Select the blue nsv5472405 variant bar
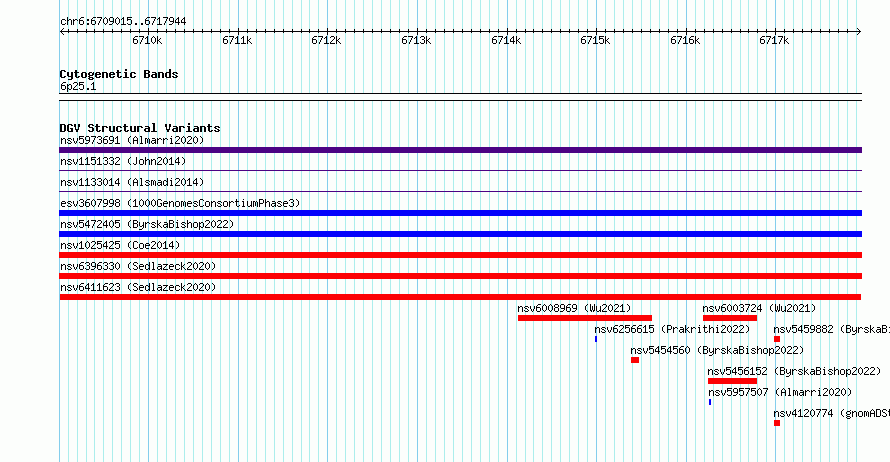Image resolution: width=890 pixels, height=462 pixels. 460,234
